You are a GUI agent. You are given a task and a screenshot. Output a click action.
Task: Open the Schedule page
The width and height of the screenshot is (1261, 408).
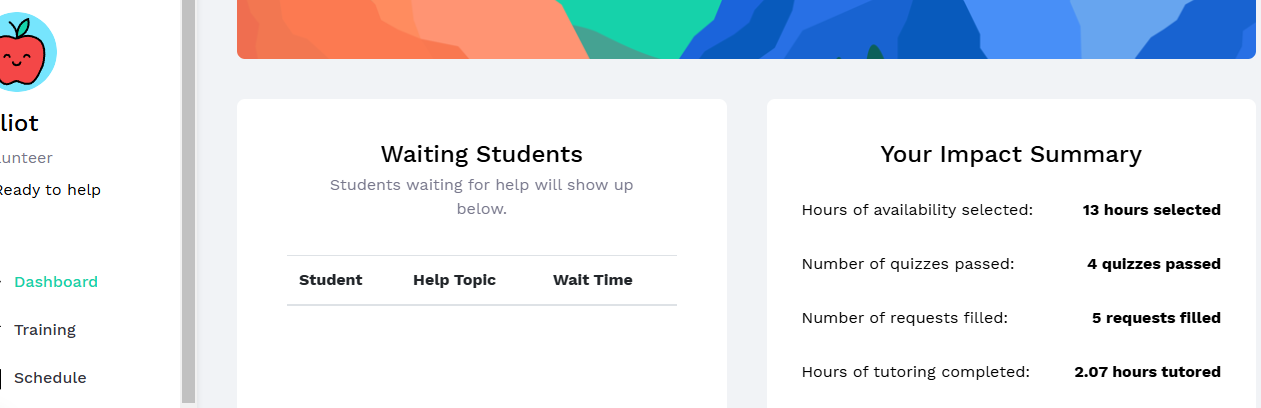pos(50,378)
